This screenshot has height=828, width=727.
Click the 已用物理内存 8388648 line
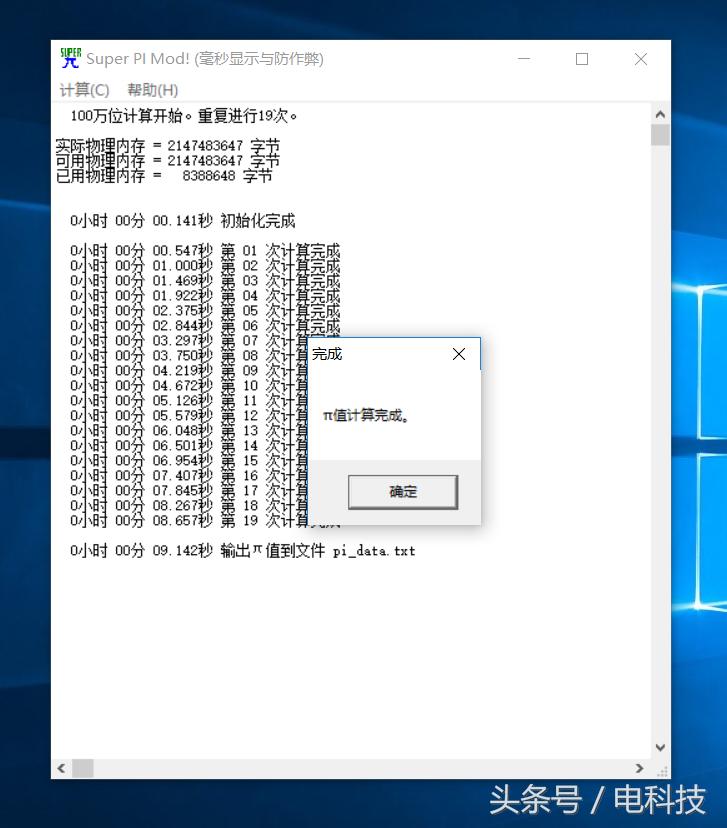pyautogui.click(x=164, y=175)
